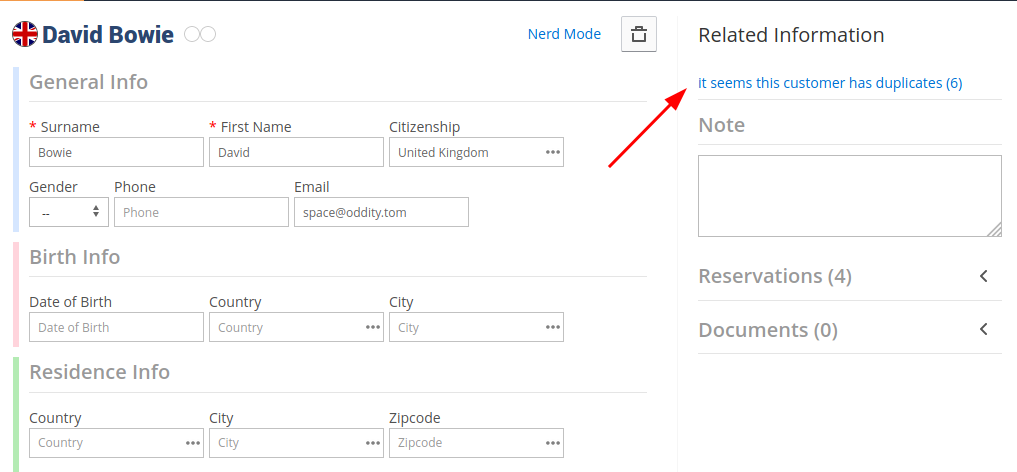Enable Nerd Mode
1017x472 pixels.
(564, 34)
